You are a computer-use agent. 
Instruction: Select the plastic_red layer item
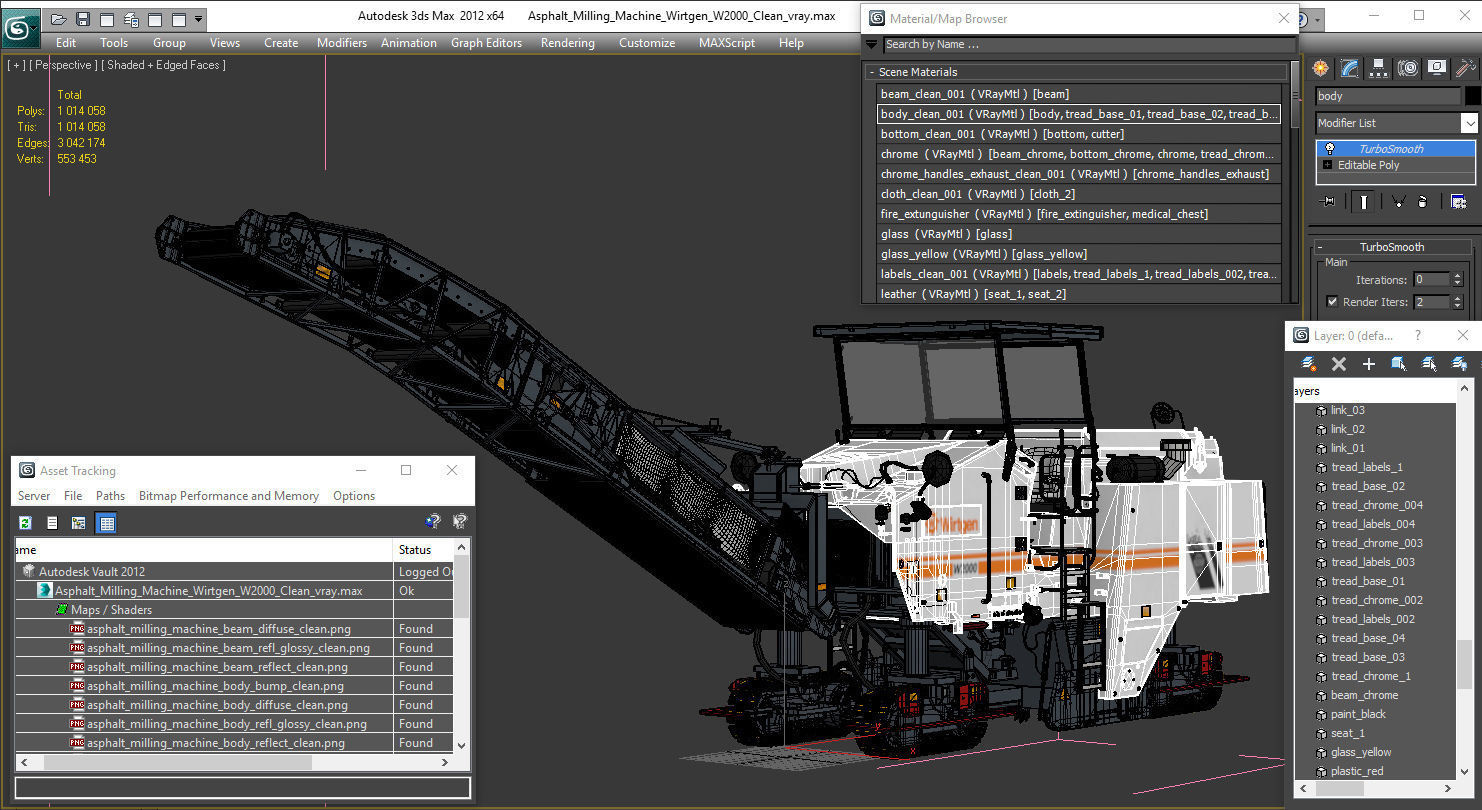(x=1357, y=771)
